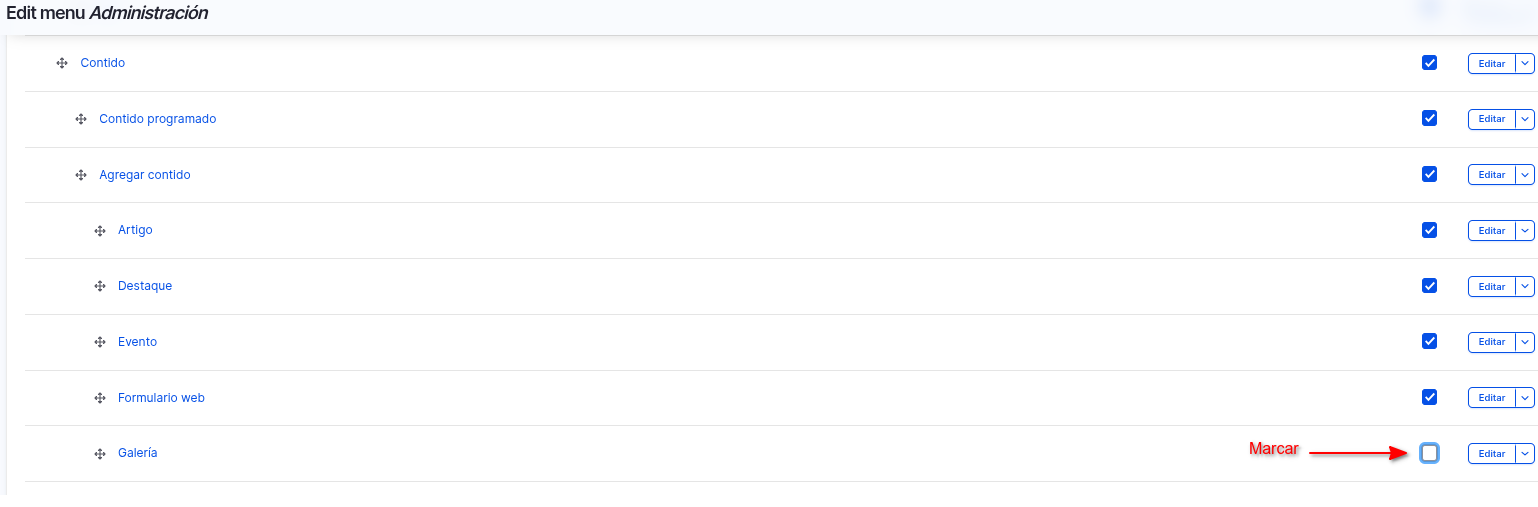Expand the Editar dropdown arrow for Destaque
The image size is (1538, 507).
[x=1524, y=287]
